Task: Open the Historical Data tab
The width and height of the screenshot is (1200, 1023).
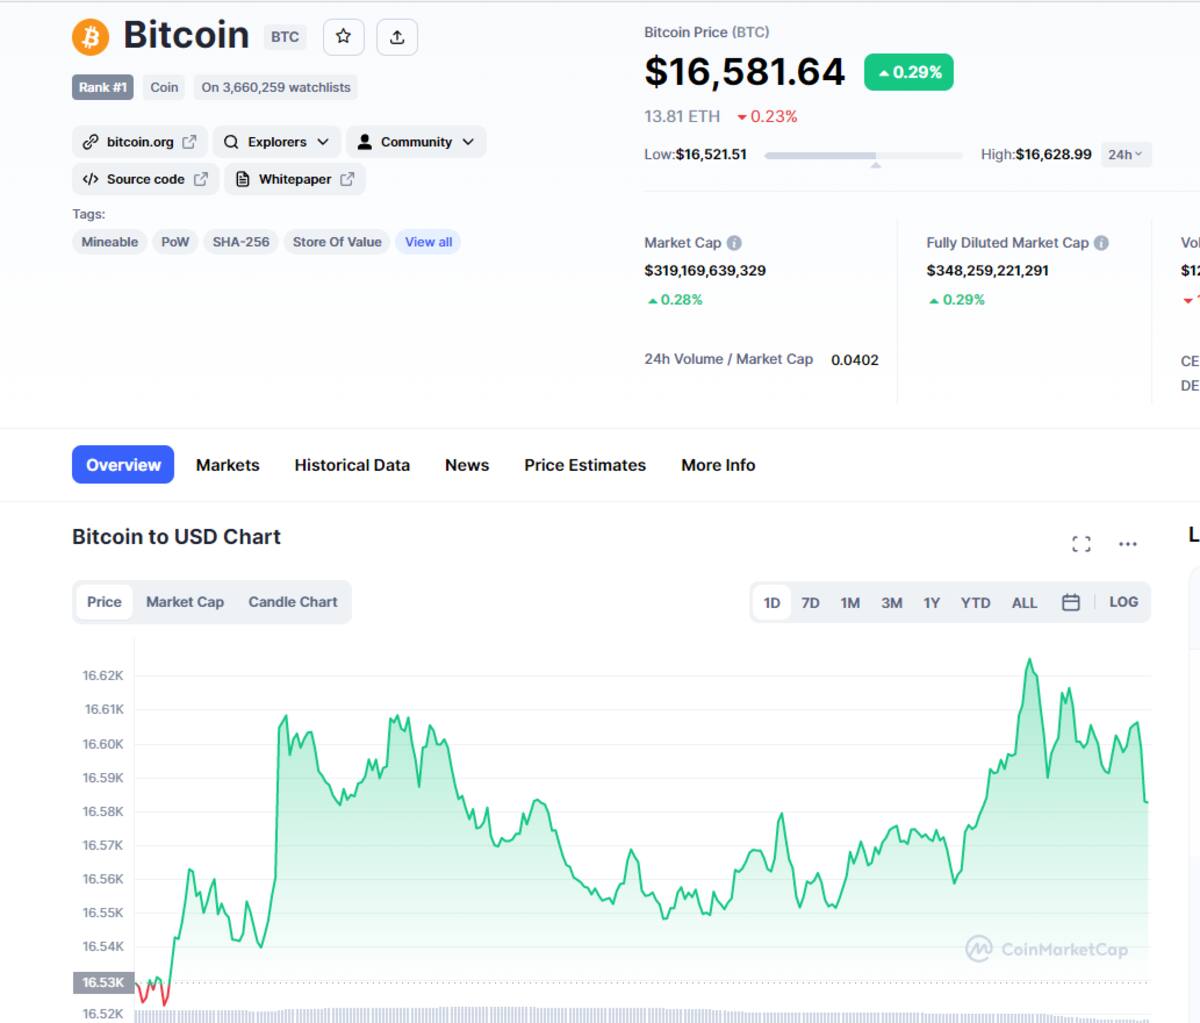Action: pyautogui.click(x=352, y=465)
